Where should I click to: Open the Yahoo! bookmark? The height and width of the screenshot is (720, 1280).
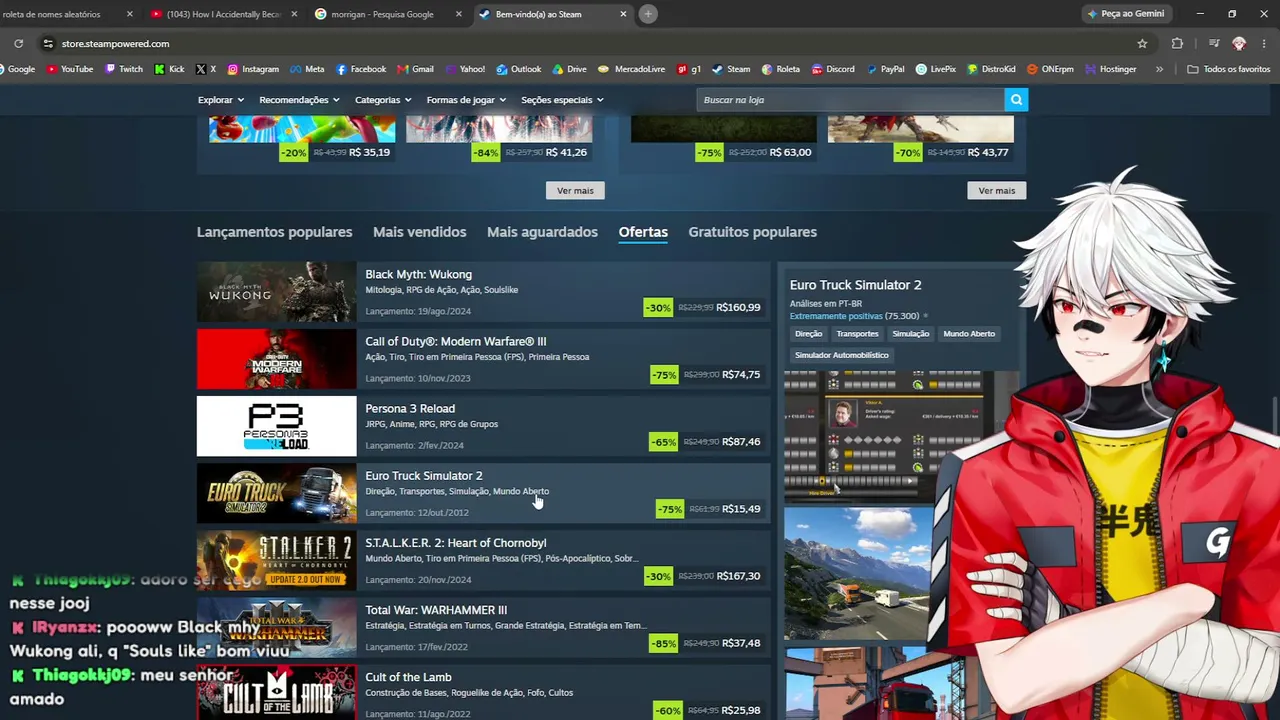[x=465, y=69]
